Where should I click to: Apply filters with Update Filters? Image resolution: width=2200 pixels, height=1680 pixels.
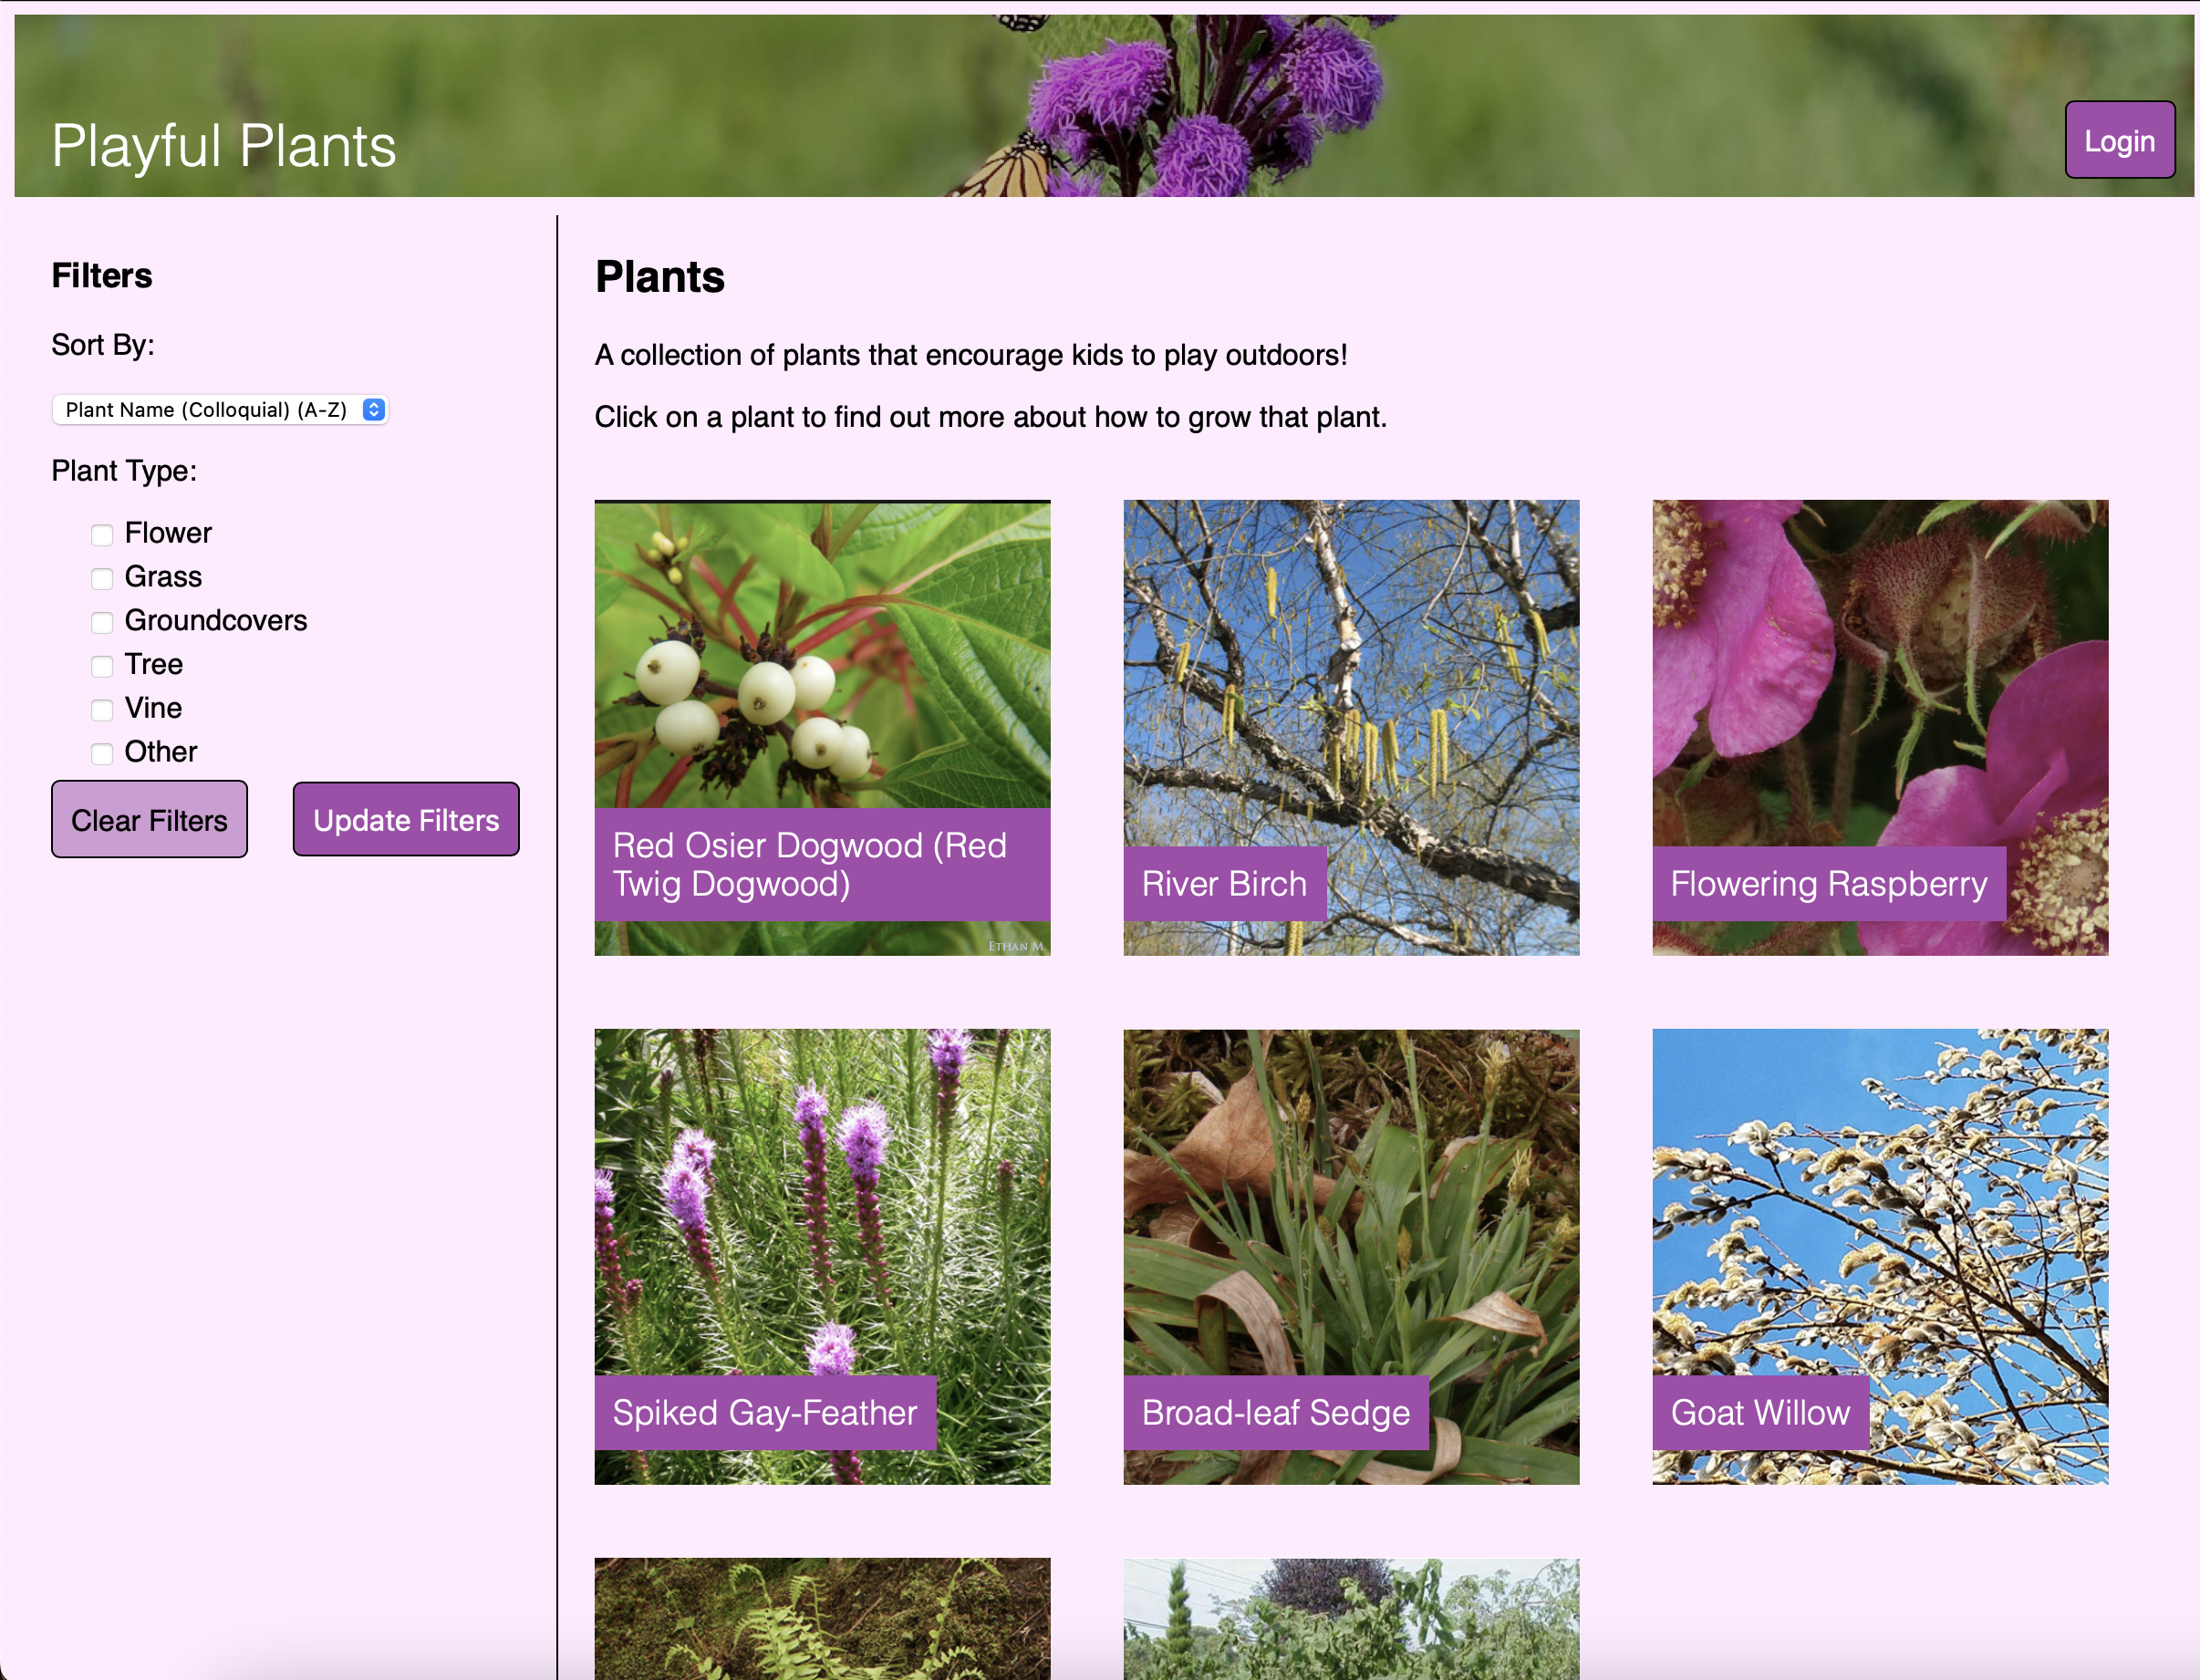tap(406, 819)
